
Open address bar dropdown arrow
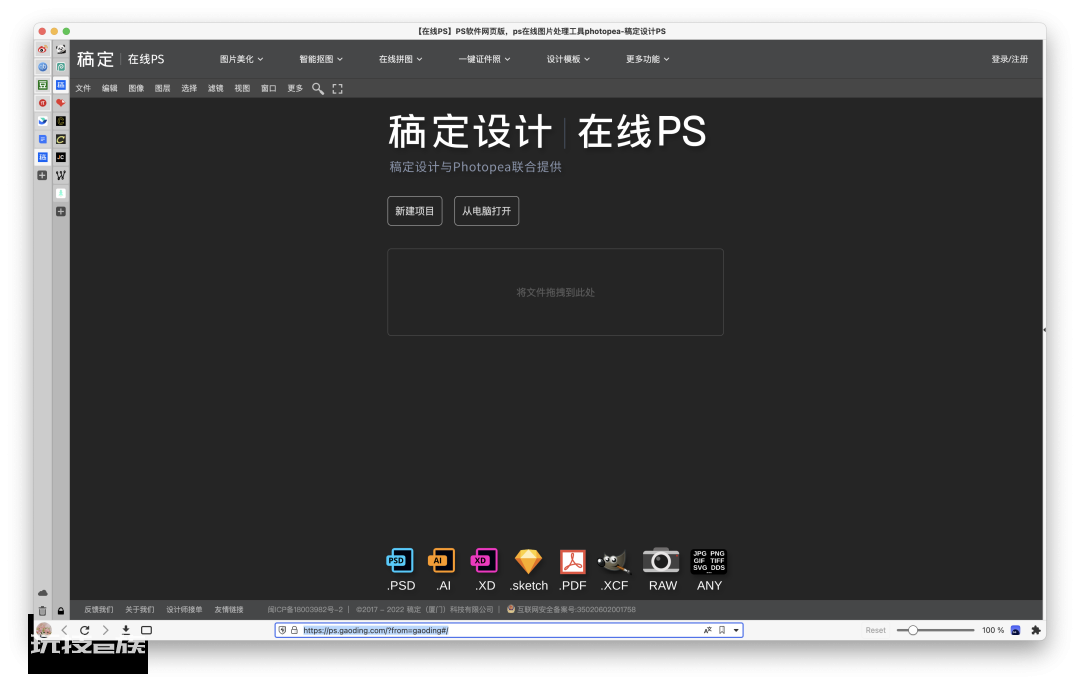point(736,630)
